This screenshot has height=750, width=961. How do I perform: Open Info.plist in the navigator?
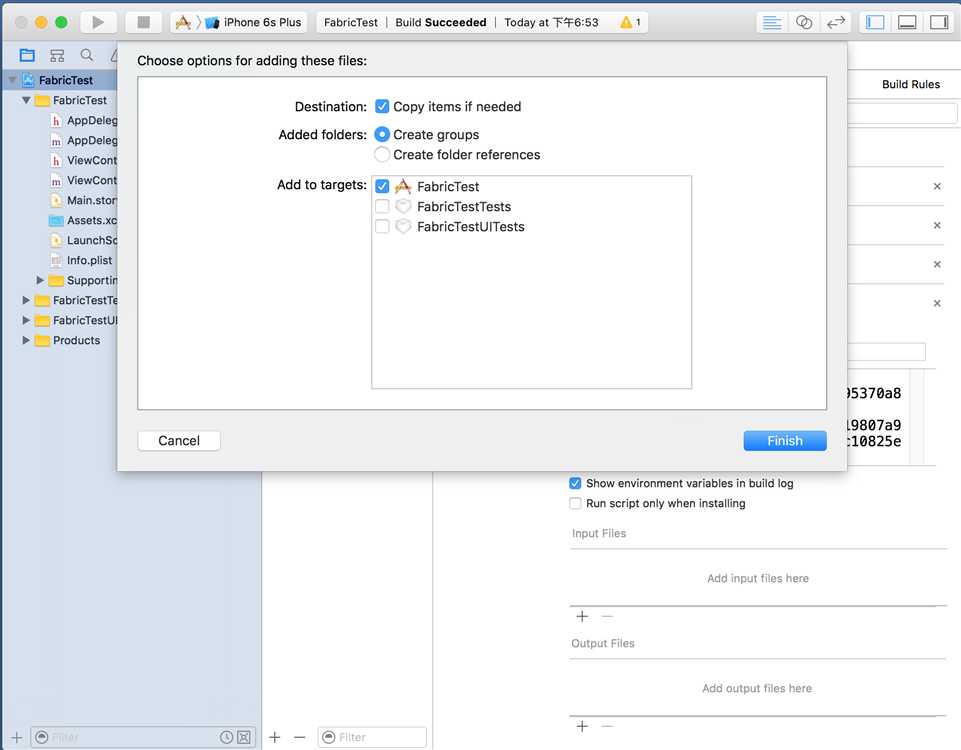(82, 260)
